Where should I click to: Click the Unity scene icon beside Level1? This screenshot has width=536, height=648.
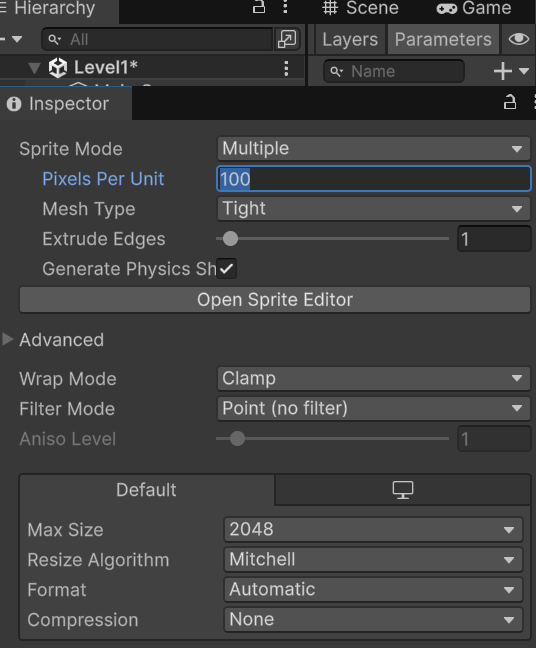(58, 68)
